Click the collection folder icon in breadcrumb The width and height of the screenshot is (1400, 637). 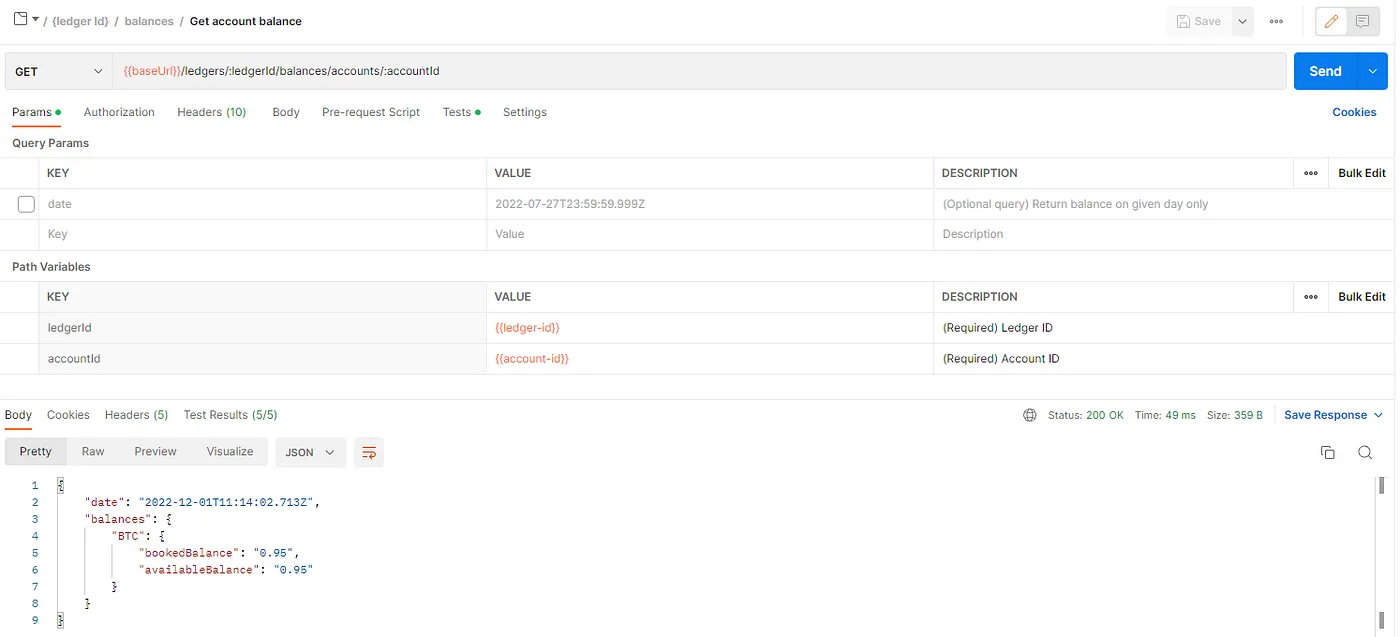pyautogui.click(x=19, y=19)
